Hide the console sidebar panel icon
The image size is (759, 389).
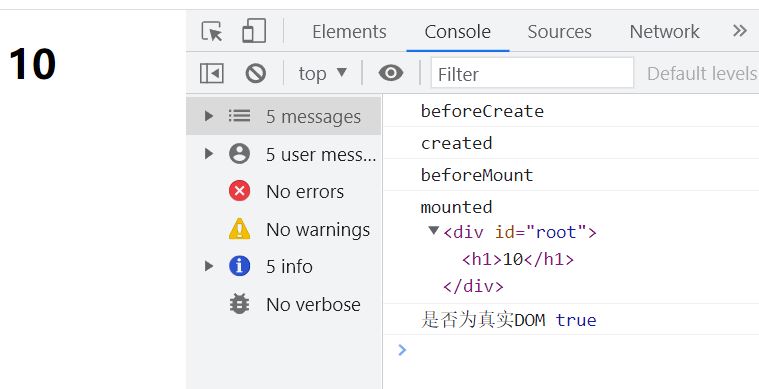(212, 74)
